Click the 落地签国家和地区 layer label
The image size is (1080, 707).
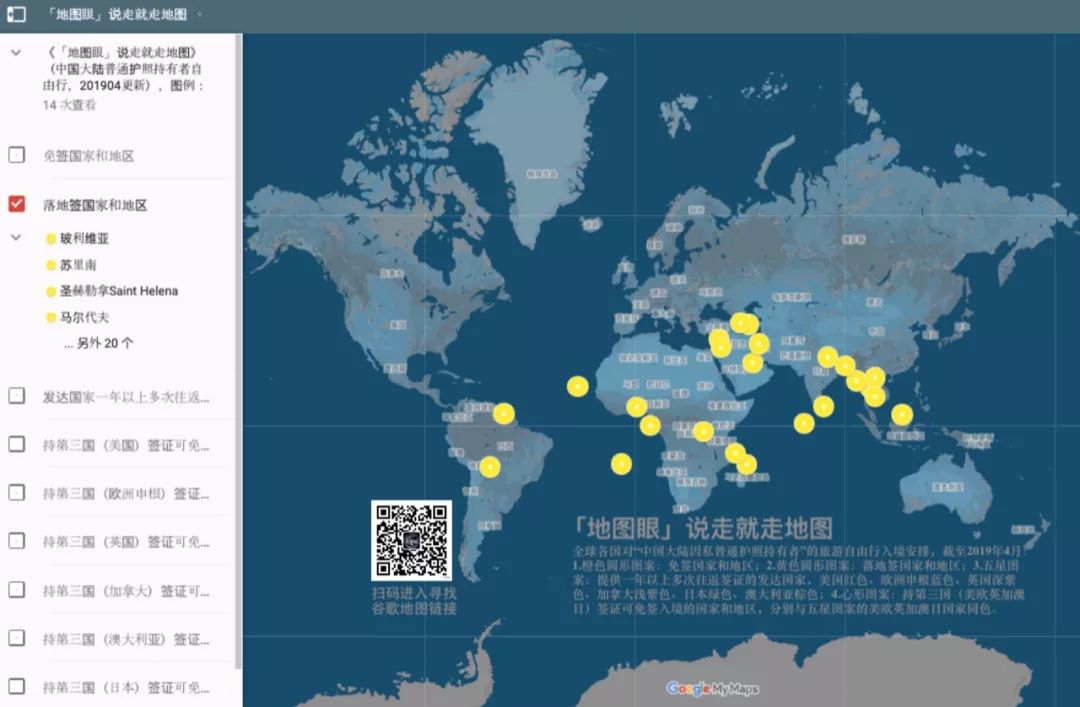pyautogui.click(x=95, y=205)
